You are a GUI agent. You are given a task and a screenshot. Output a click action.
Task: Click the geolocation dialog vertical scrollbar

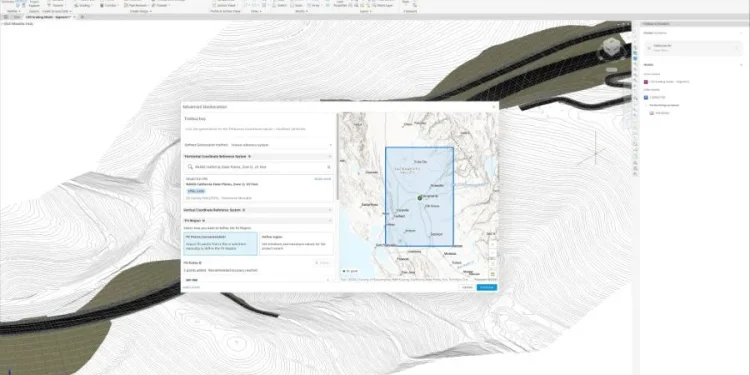[x=337, y=158]
